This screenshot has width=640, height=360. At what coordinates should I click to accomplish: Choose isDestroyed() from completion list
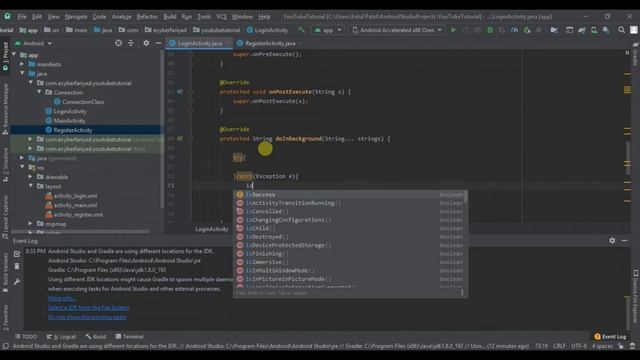[350, 237]
